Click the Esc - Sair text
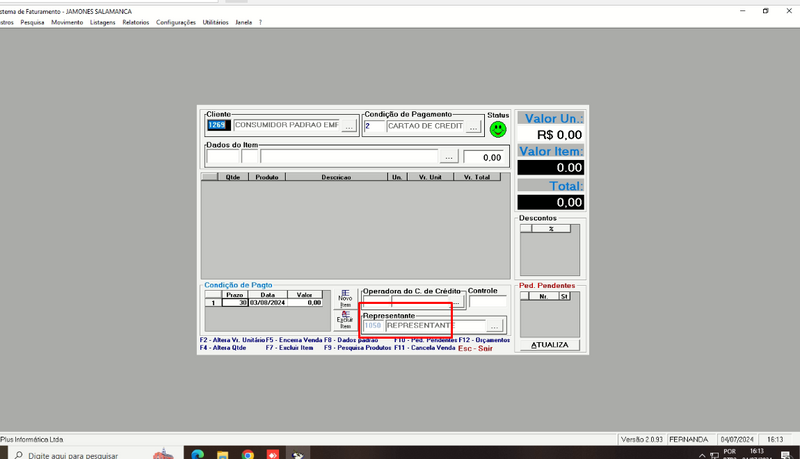 (476, 348)
